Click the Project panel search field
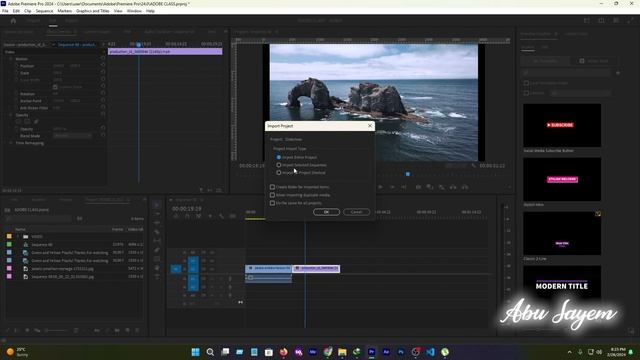The image size is (640, 360). click(x=38, y=219)
